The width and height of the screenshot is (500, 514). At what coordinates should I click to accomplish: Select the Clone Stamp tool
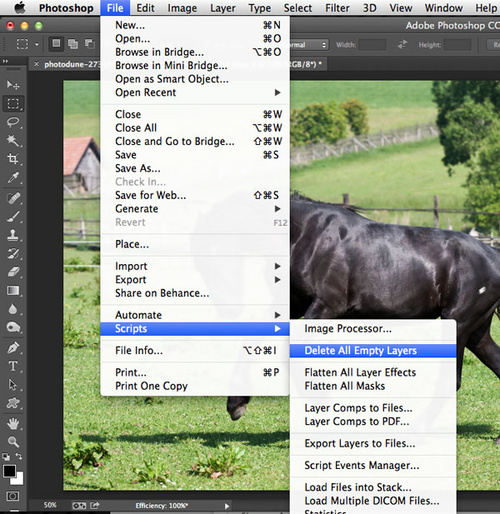pos(13,235)
